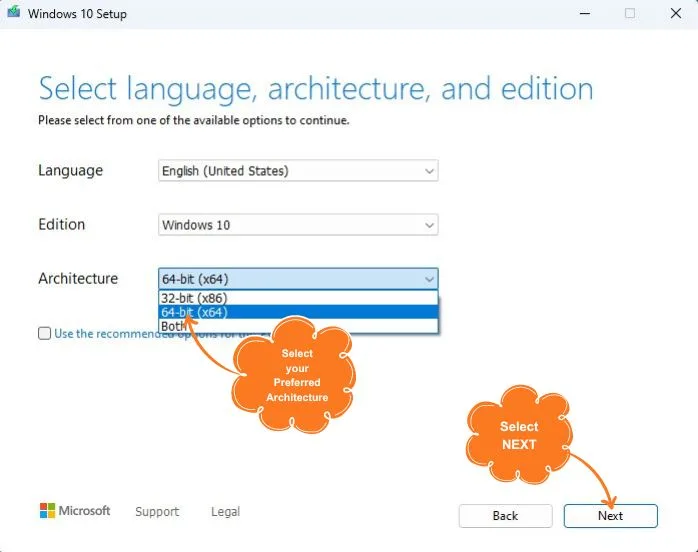Toggle the recommended options checkbox
698x552 pixels.
45,333
